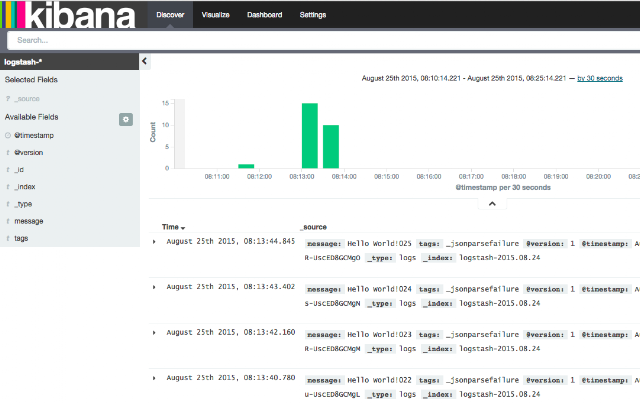This screenshot has width=640, height=404.
Task: Click the timestamp August 25th 2015, 08:13:43.402
Action: [x=231, y=287]
